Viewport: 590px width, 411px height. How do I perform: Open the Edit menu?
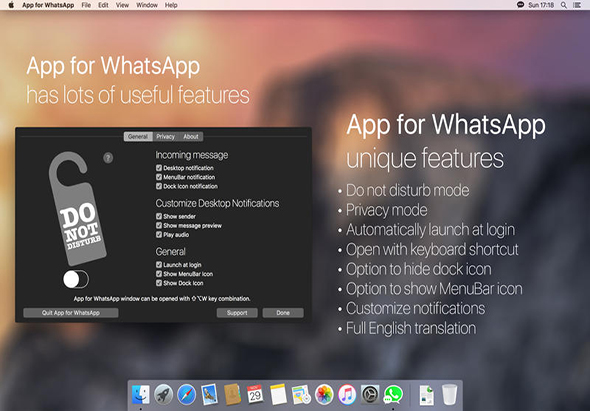point(103,5)
